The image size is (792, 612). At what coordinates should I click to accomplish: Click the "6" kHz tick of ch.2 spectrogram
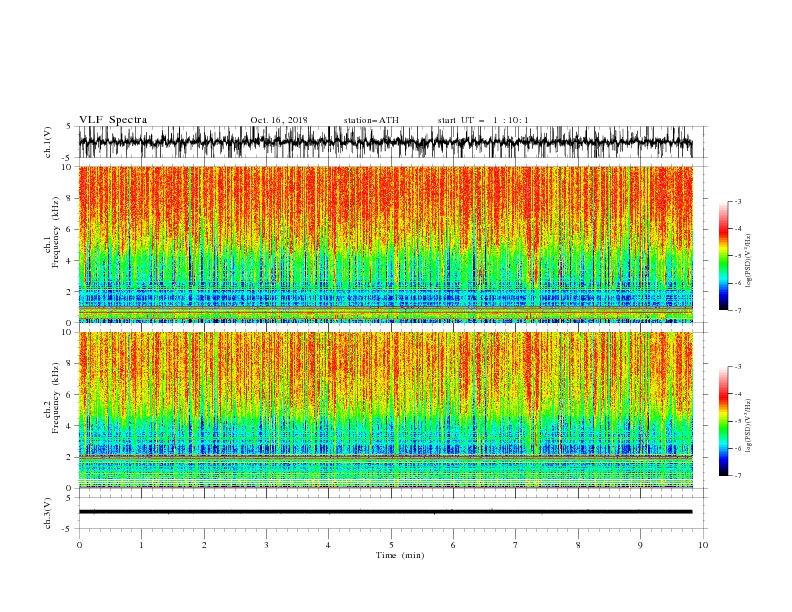coord(69,394)
